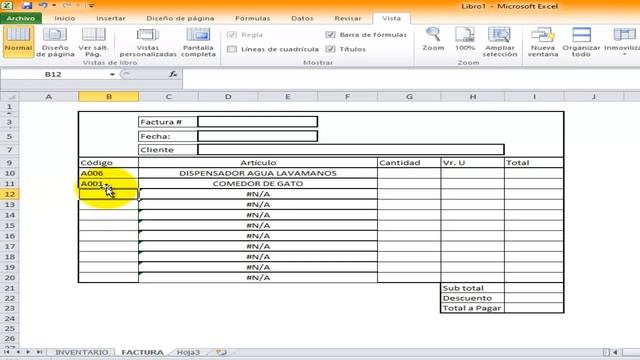
Task: Click the insert new worksheet icon
Action: click(221, 352)
